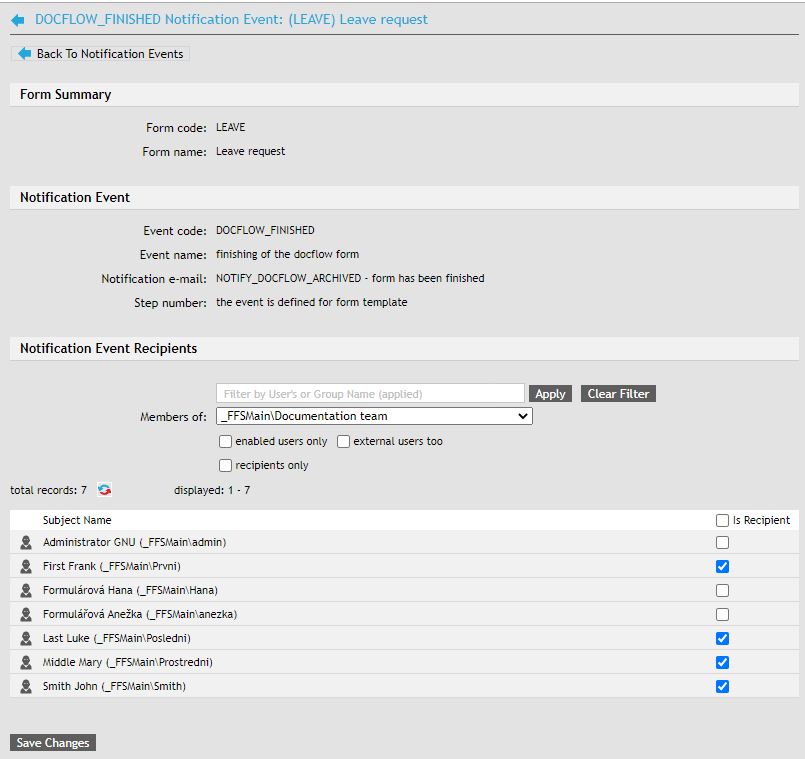Toggle the 'Is Recipient' header checkbox
Viewport: 805px width, 759px height.
pos(723,521)
